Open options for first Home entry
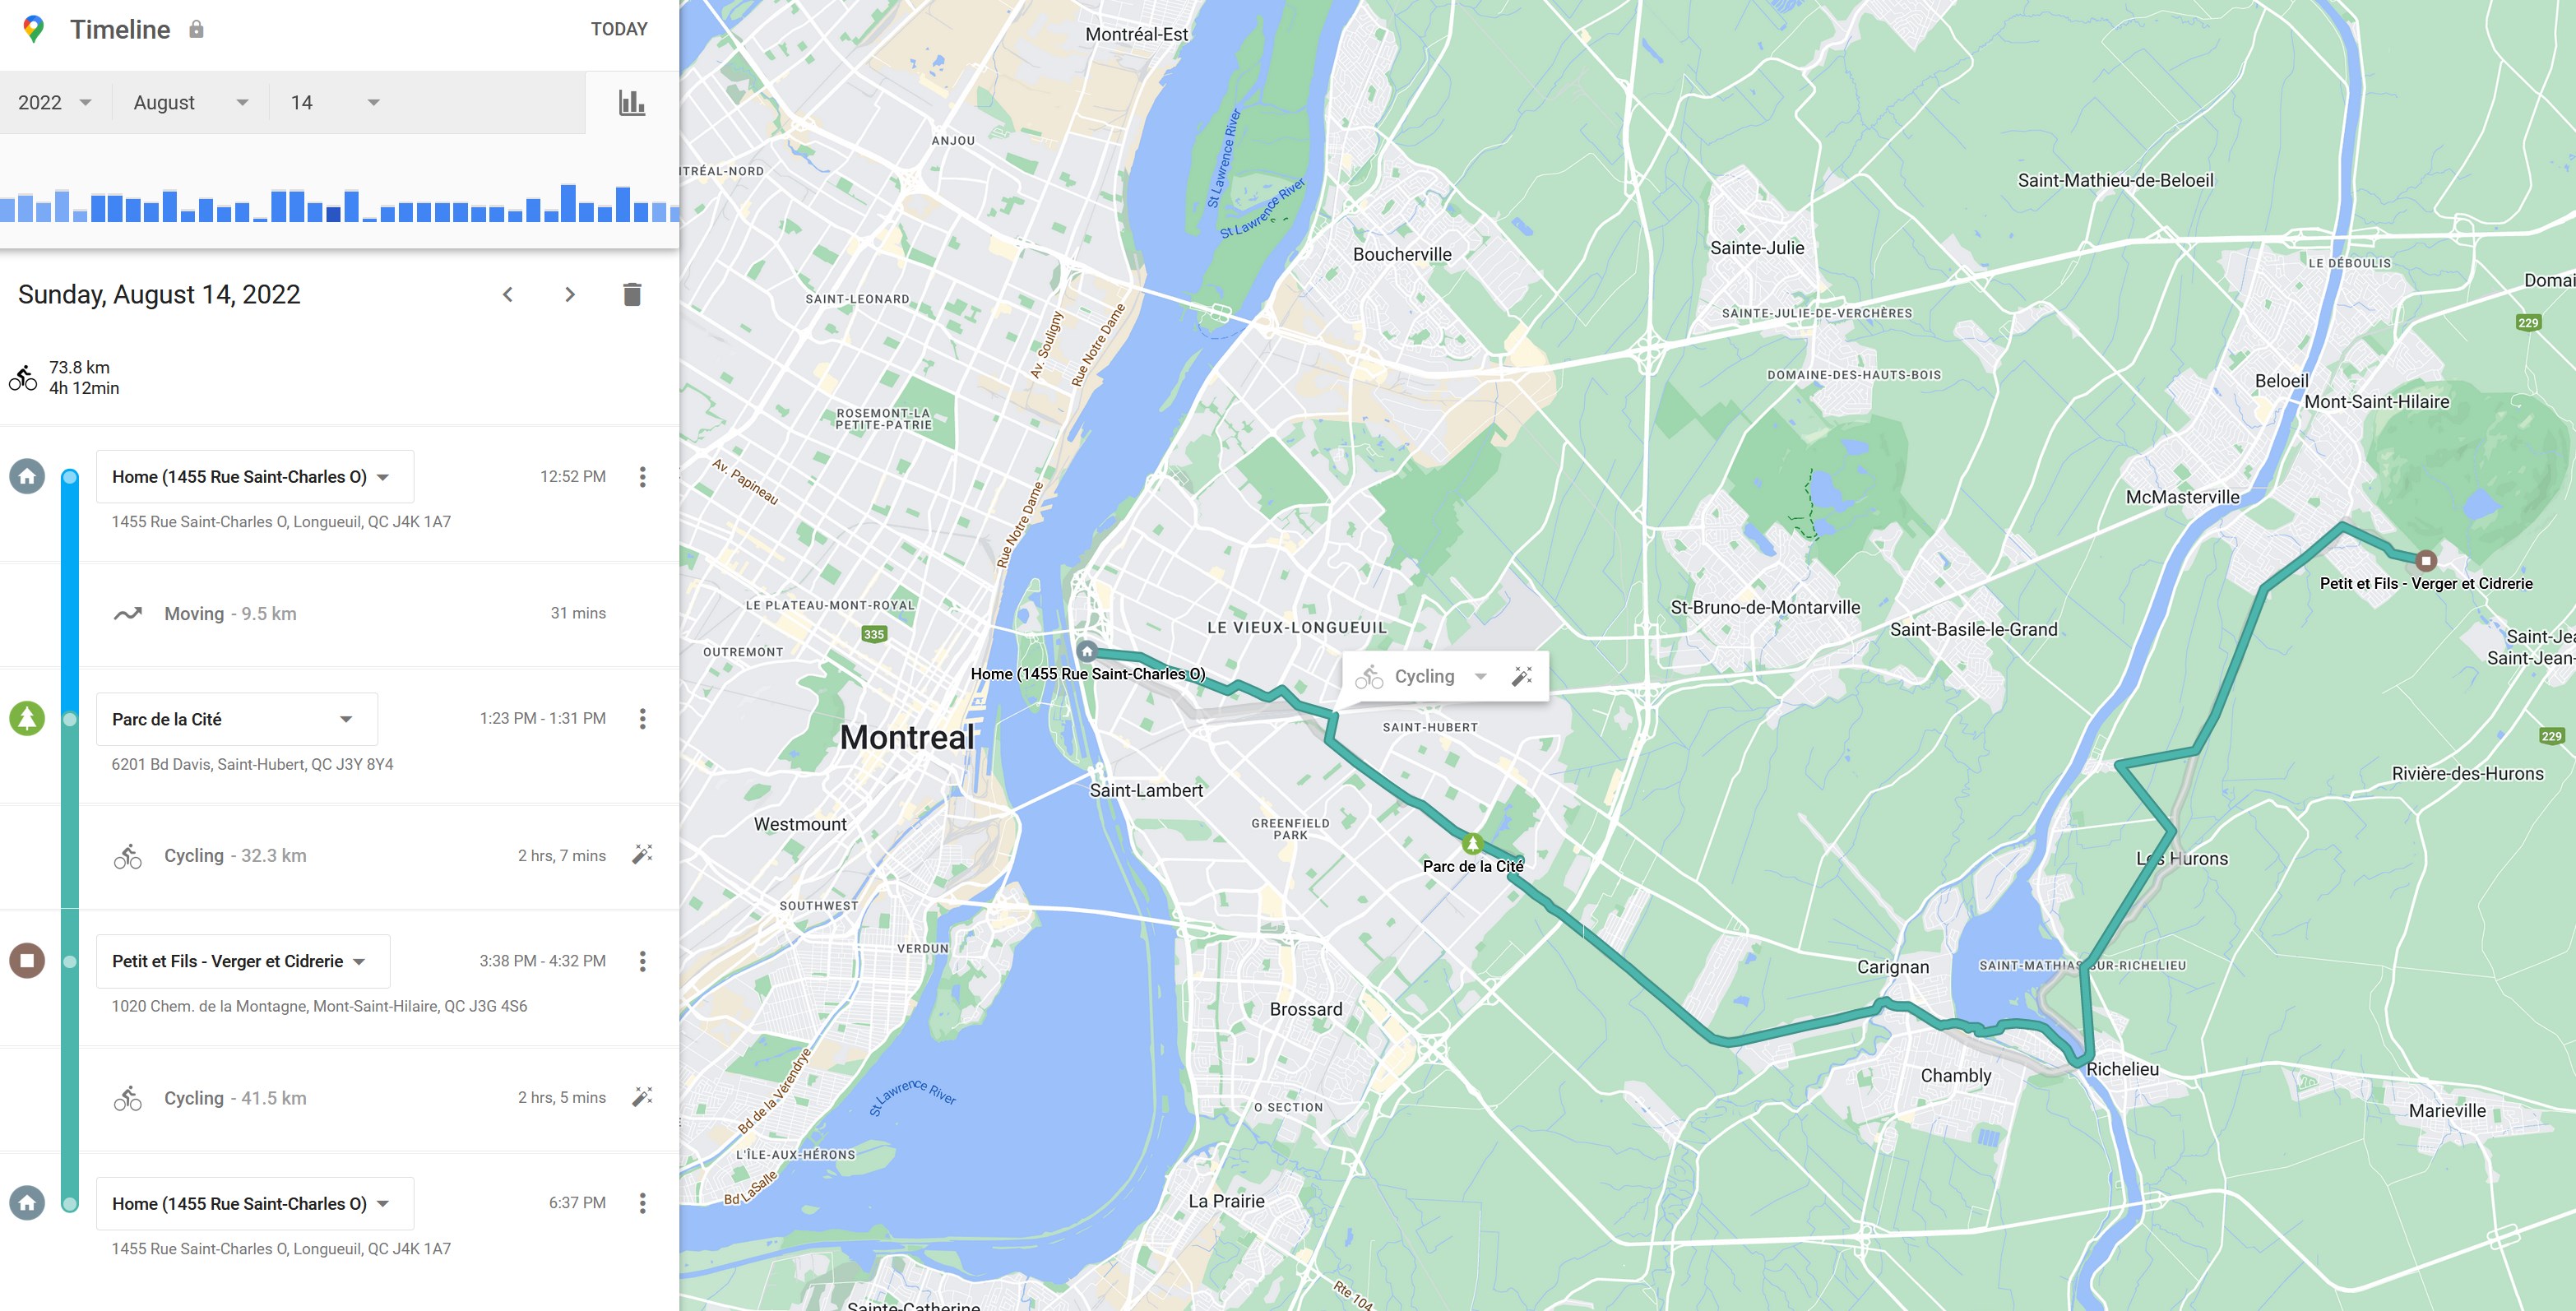Viewport: 2576px width, 1311px height. (643, 477)
